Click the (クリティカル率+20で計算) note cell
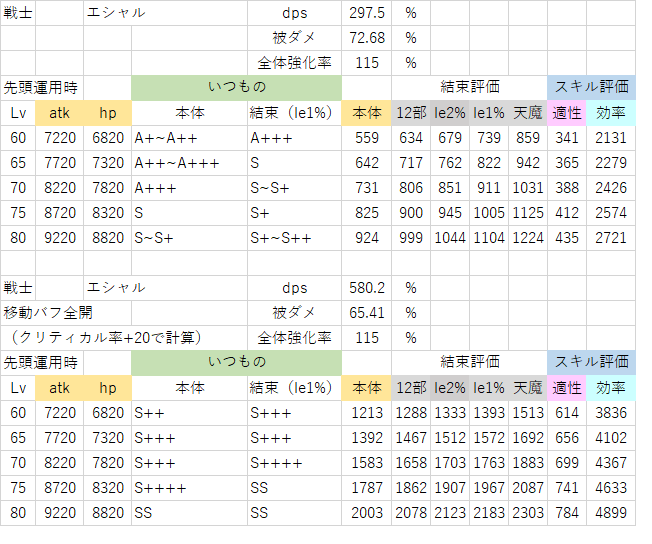This screenshot has width=652, height=544. pos(124,338)
